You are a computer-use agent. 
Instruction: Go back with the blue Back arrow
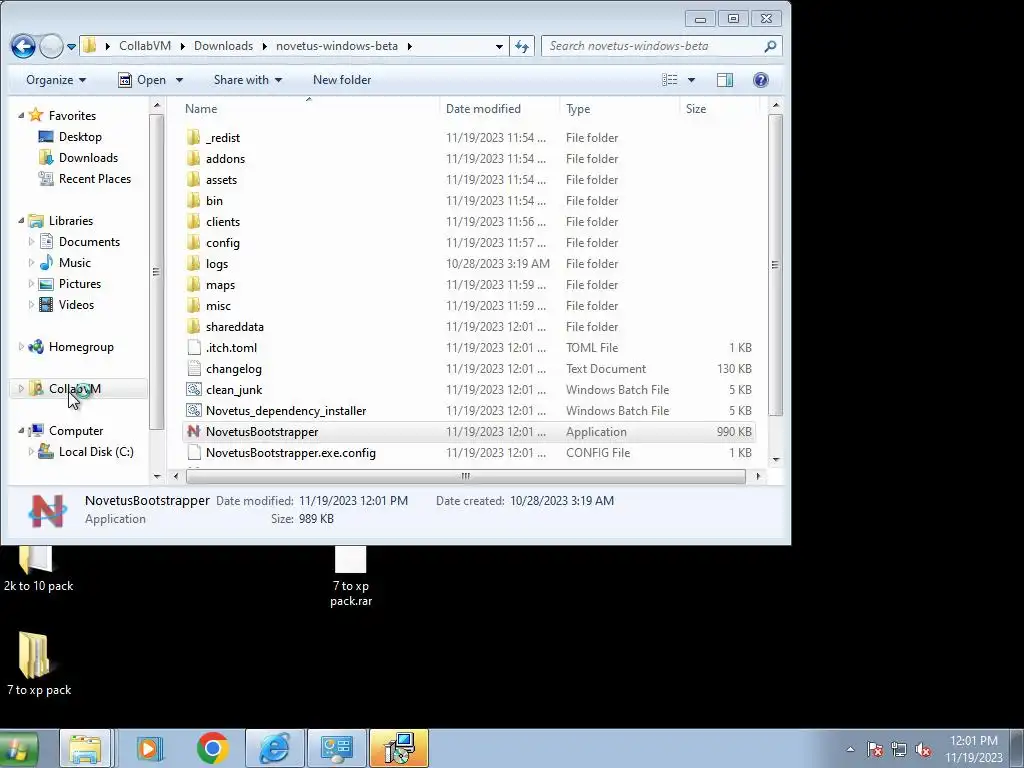coord(23,46)
